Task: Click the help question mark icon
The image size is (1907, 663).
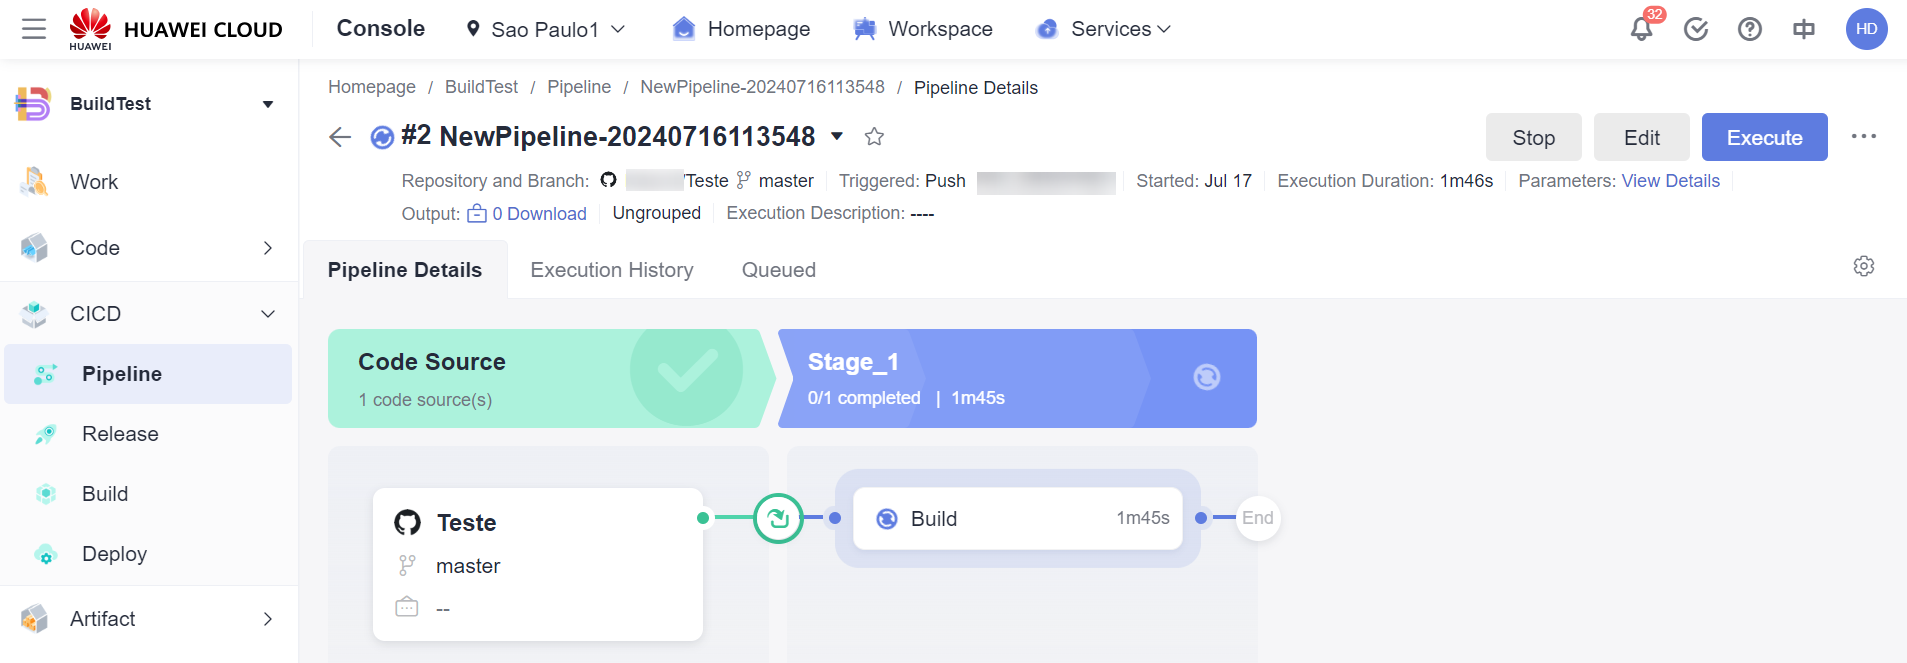Action: [x=1749, y=29]
